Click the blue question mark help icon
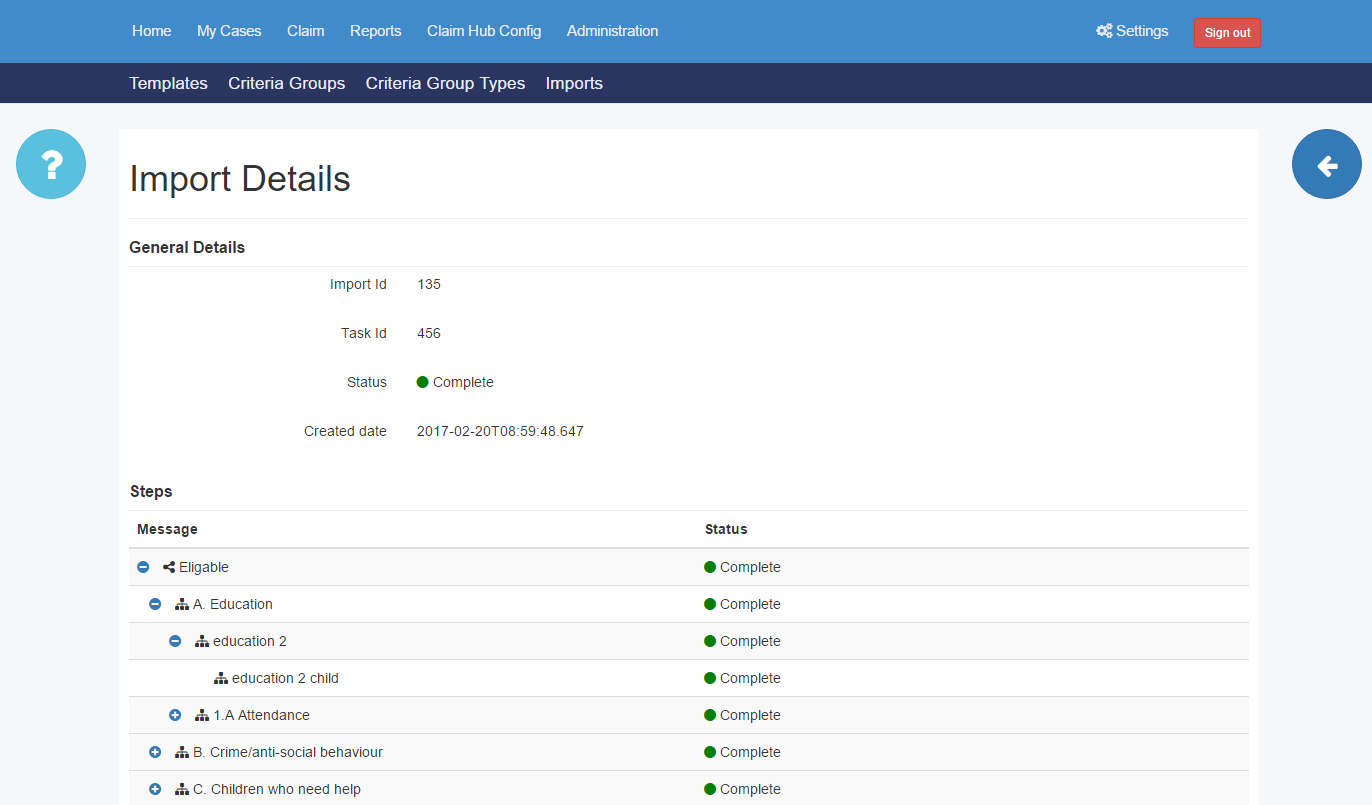Image resolution: width=1372 pixels, height=805 pixels. [51, 164]
